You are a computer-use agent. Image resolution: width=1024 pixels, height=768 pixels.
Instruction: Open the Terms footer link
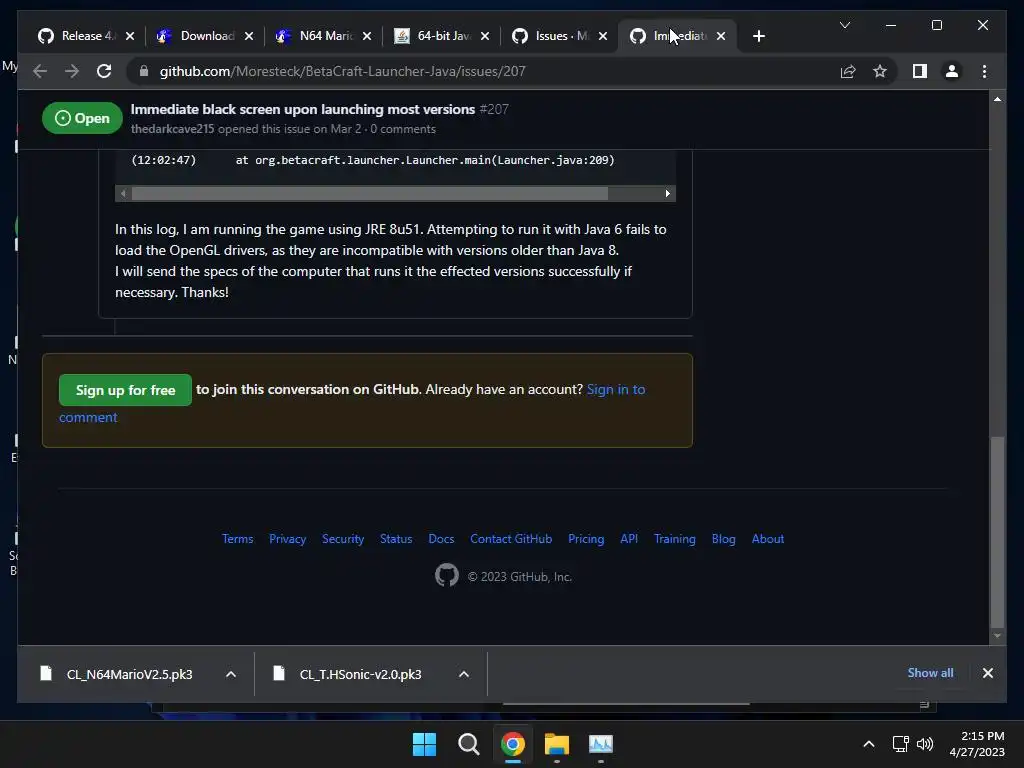(237, 539)
